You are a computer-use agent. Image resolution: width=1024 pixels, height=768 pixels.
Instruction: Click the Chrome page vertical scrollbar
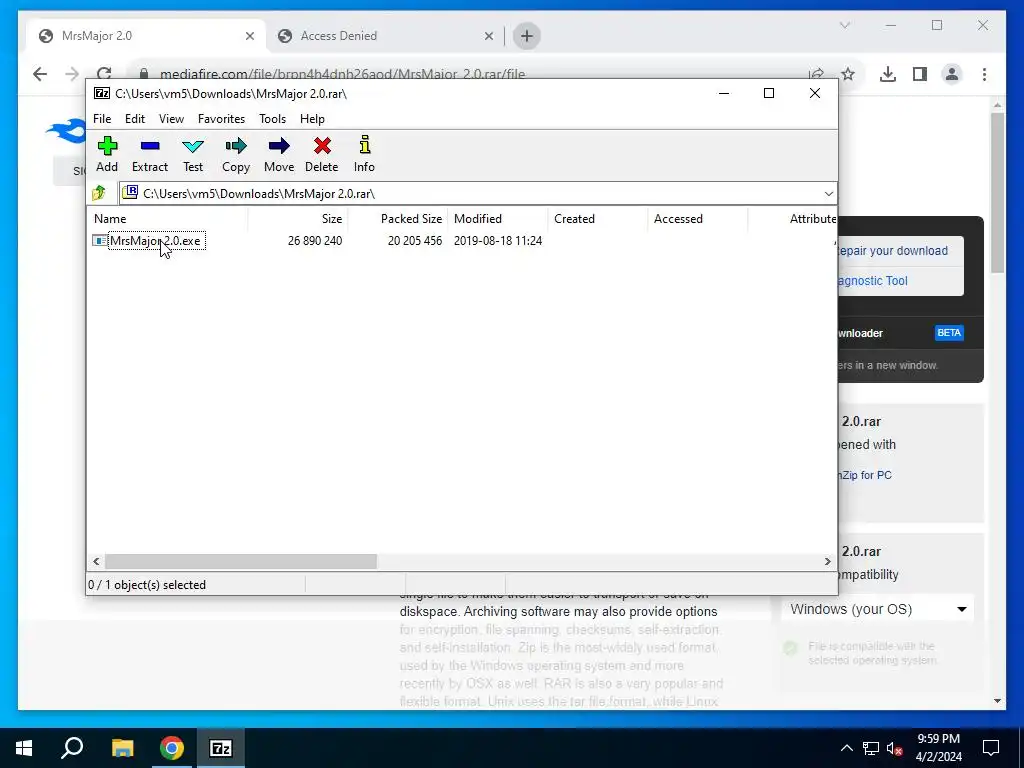[997, 193]
